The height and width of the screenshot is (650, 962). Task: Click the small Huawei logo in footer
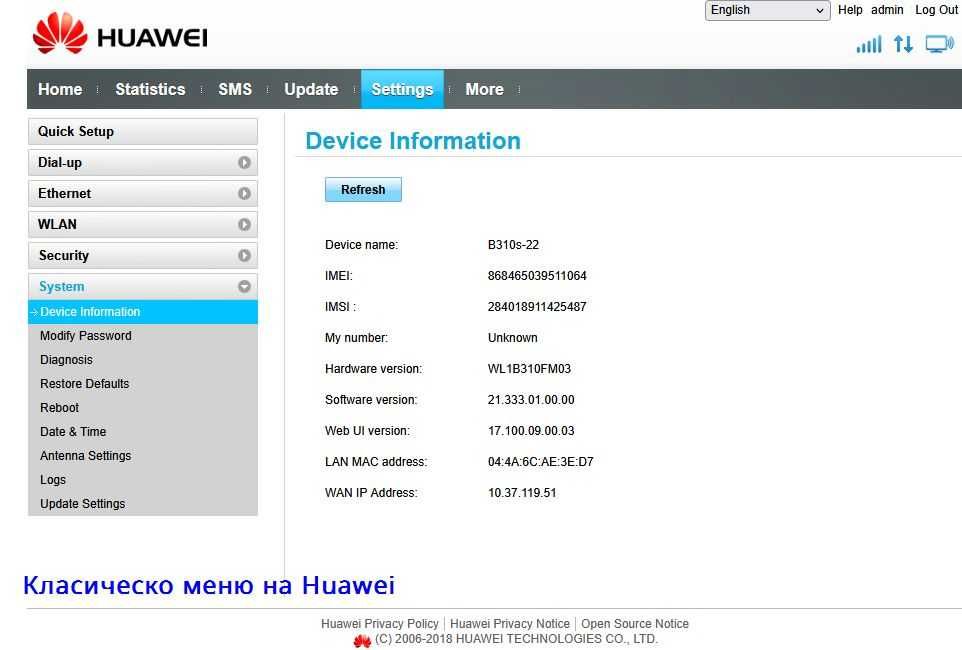[363, 640]
